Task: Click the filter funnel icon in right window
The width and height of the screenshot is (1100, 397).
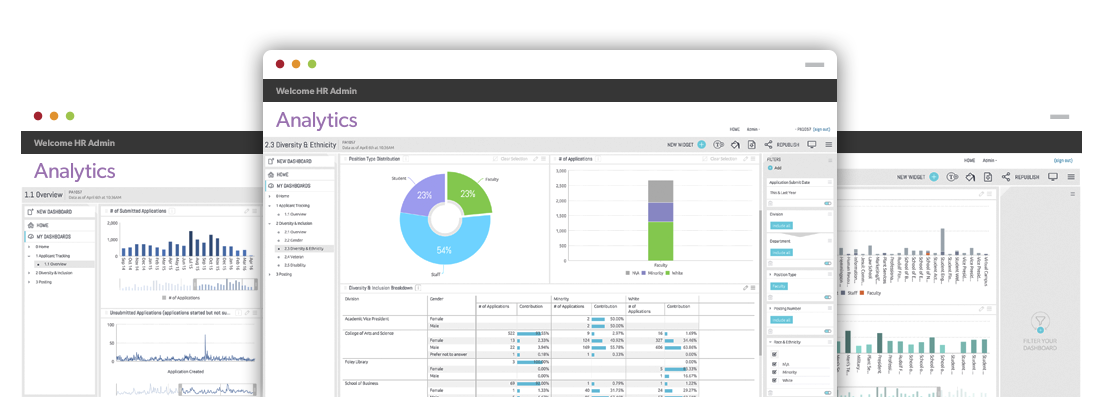Action: point(1040,323)
